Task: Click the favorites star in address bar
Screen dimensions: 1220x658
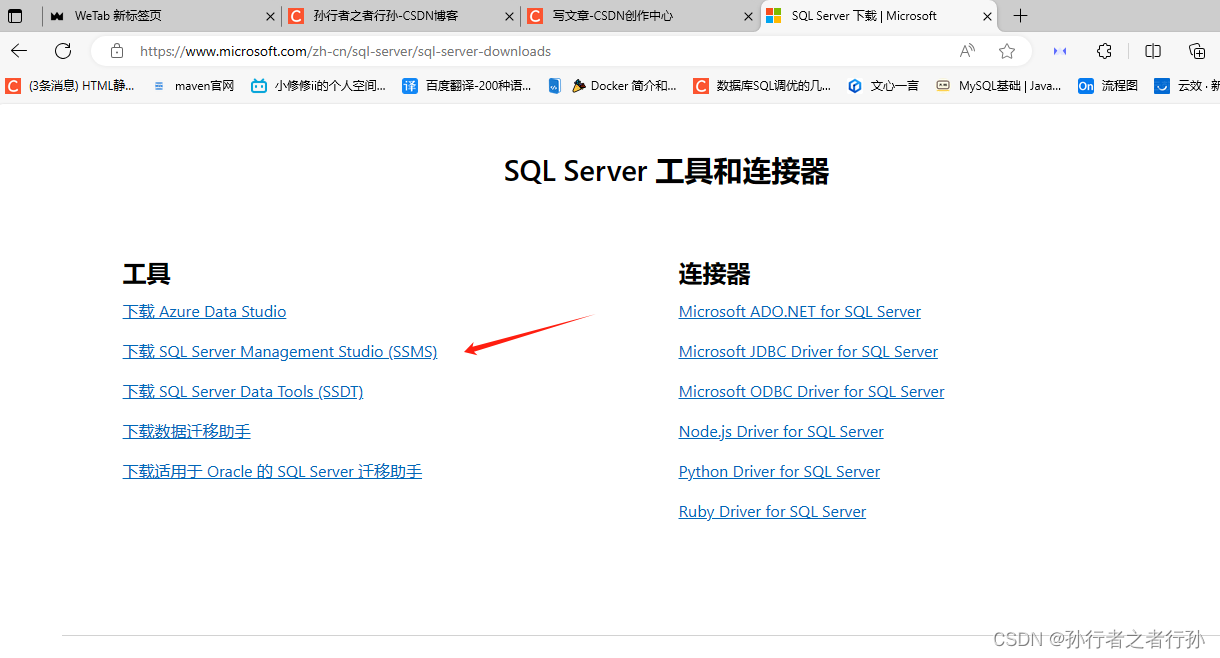Action: pos(1007,50)
